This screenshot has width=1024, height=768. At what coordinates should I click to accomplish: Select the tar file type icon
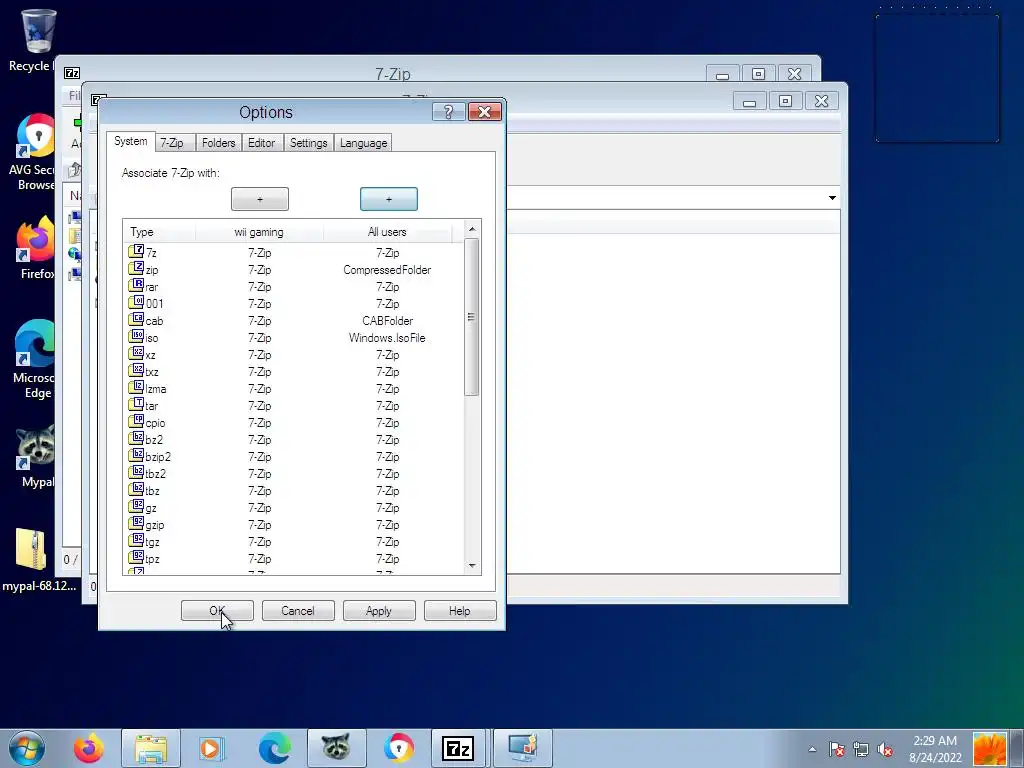coord(136,404)
